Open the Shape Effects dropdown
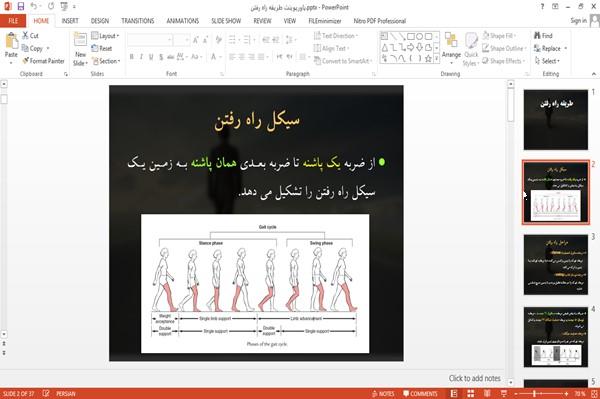Image resolution: width=600 pixels, height=399 pixels. [504, 61]
